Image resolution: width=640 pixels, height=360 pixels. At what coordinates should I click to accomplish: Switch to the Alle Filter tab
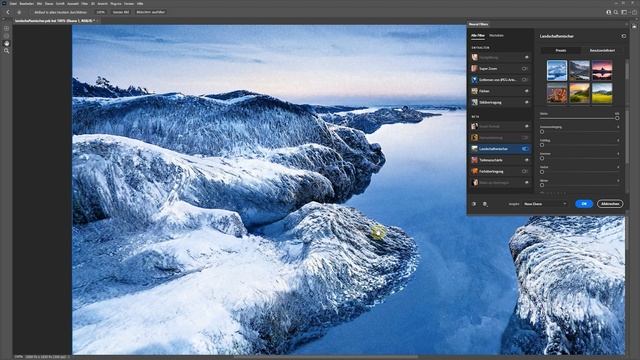(478, 36)
